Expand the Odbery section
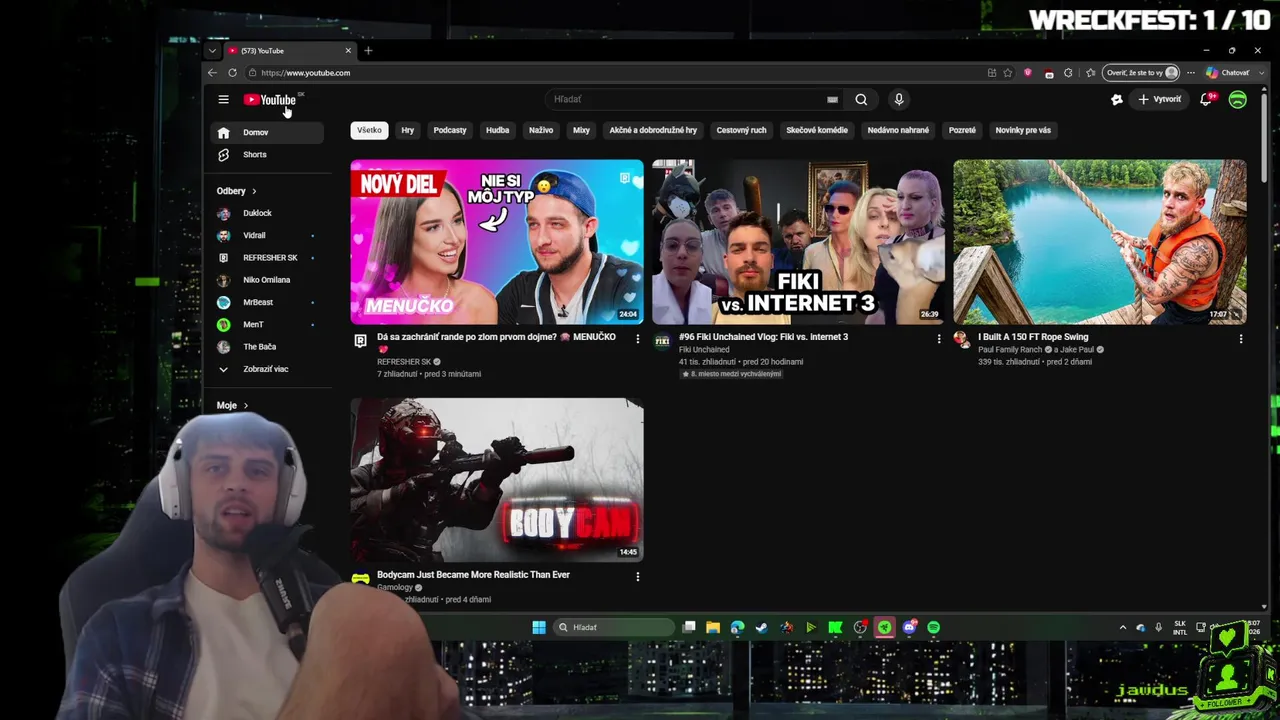 (x=237, y=191)
